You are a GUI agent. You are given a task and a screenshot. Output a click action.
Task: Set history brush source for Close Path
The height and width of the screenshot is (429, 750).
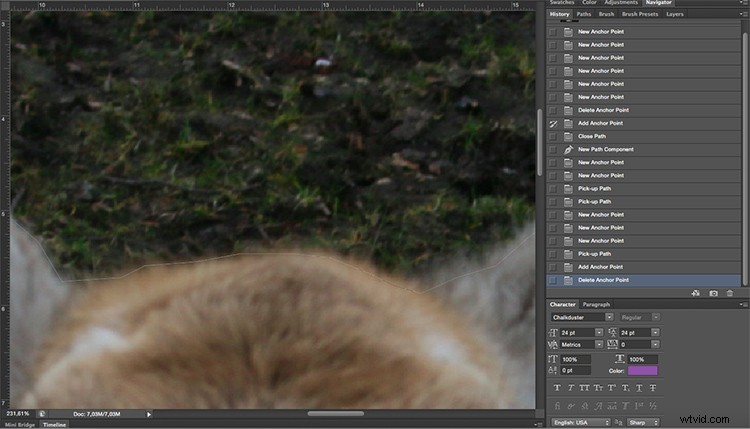[x=553, y=136]
